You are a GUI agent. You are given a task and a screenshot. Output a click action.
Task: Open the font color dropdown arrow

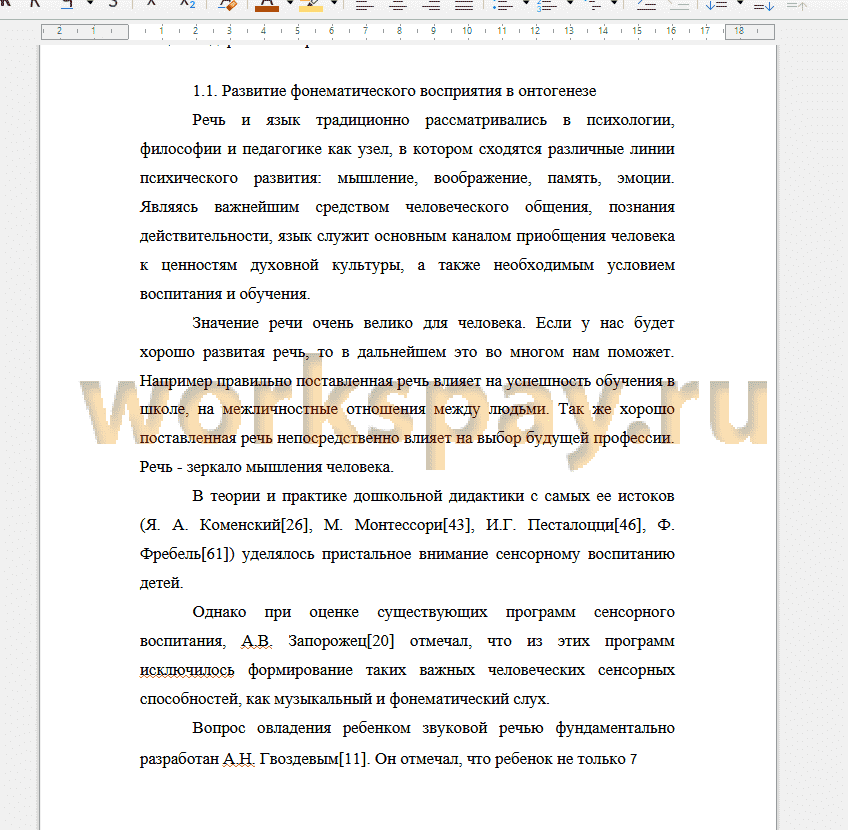[289, 4]
